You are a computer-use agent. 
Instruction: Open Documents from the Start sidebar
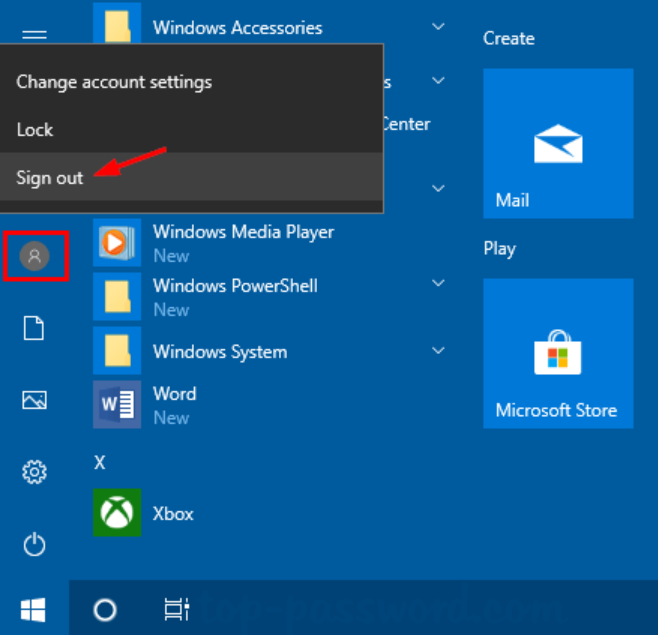34,327
